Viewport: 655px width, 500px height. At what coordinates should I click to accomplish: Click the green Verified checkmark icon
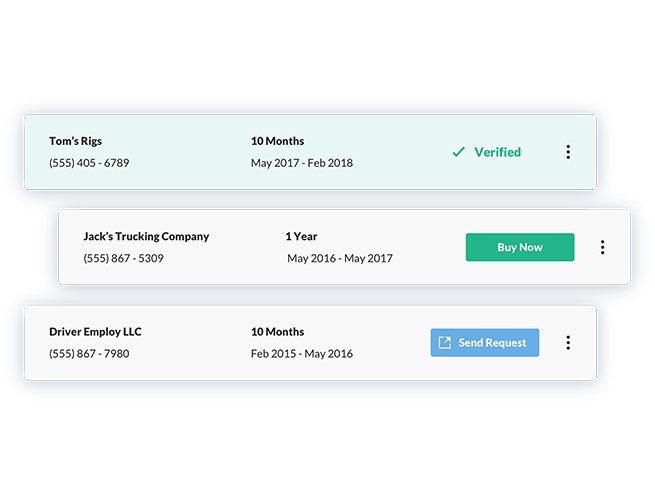458,152
